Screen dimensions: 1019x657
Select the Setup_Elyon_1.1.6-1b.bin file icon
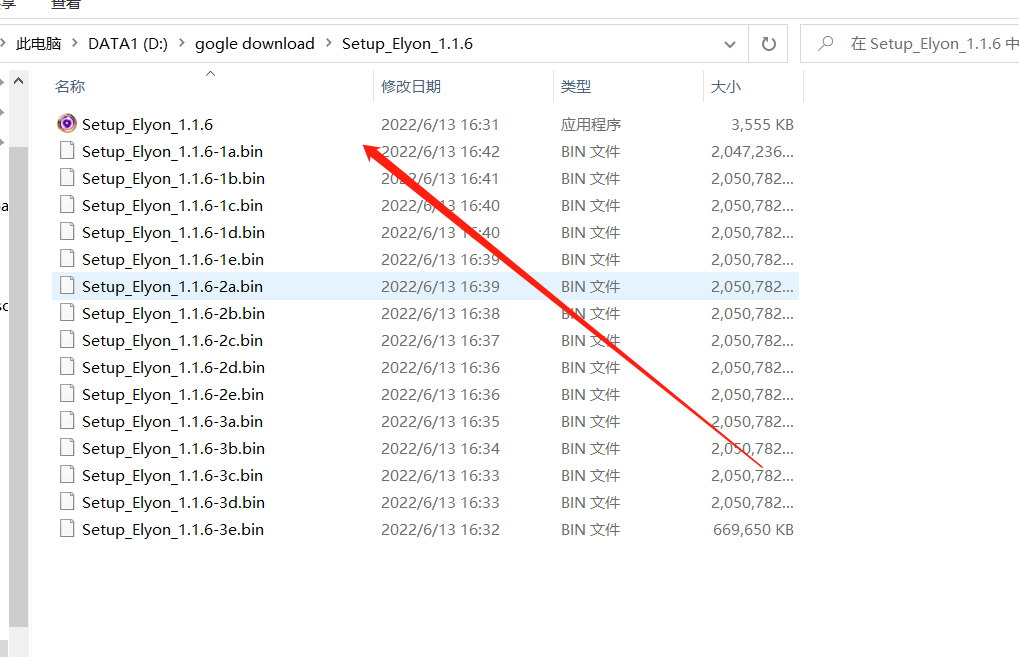tap(67, 178)
